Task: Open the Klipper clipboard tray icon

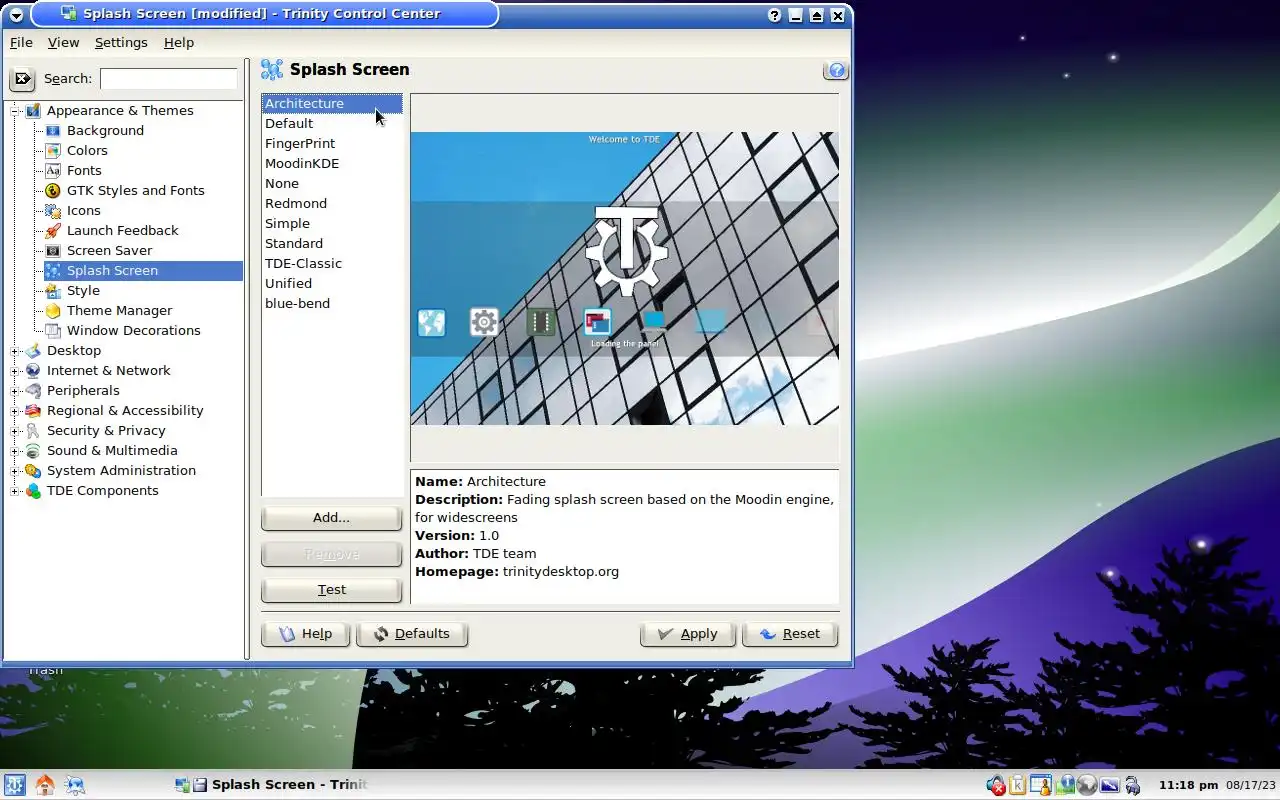Action: coord(1018,785)
